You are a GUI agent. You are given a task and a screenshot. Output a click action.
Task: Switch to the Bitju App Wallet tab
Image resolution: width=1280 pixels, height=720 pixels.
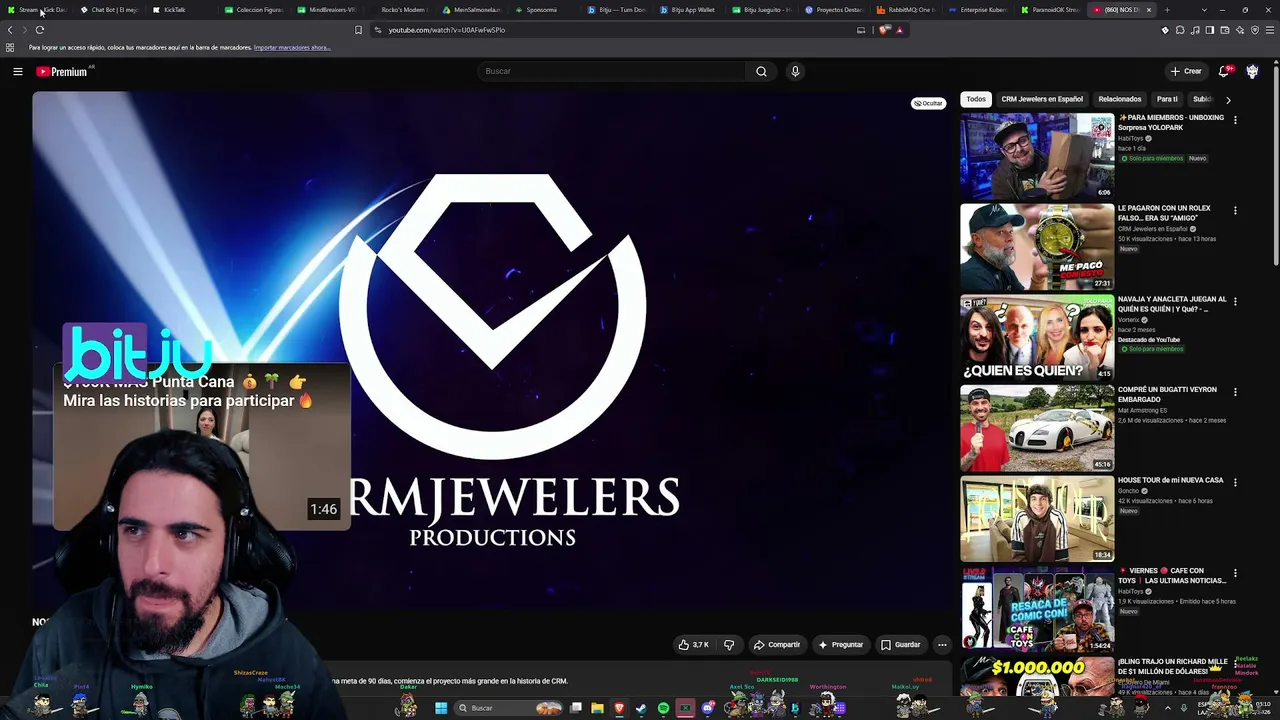[x=692, y=10]
